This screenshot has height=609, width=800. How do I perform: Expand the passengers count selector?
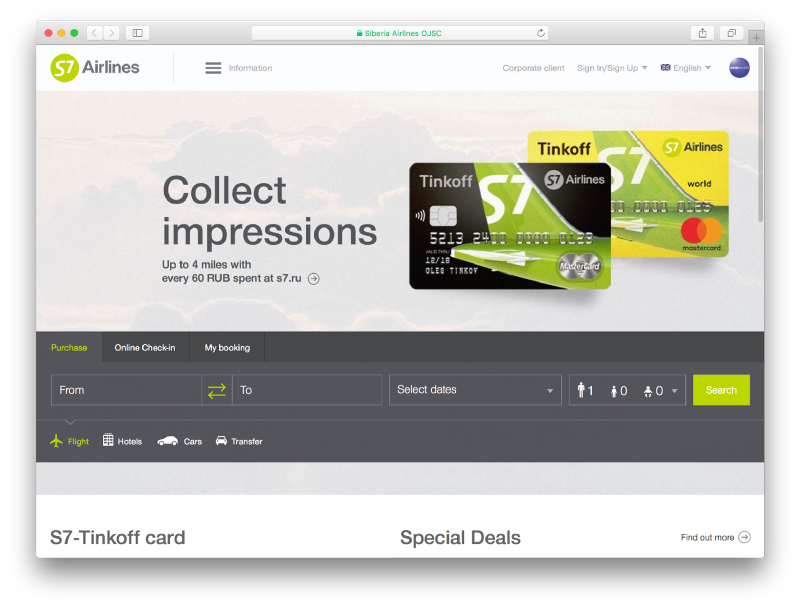tap(627, 390)
